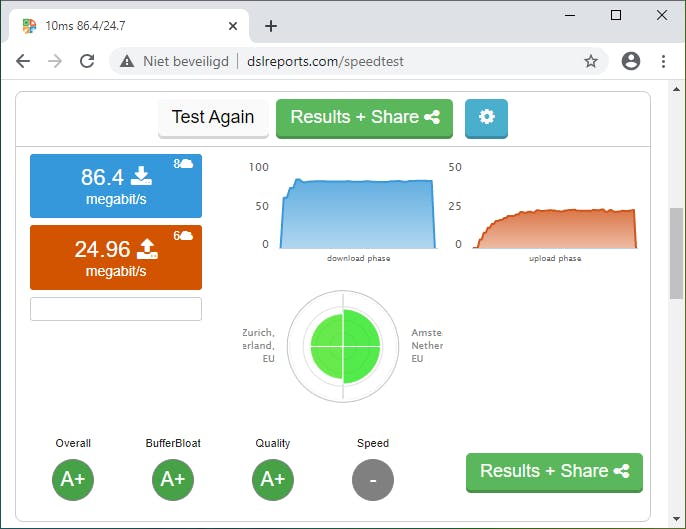Close the '10ms 86.4/24.7' tab
The image size is (686, 529).
tap(233, 26)
